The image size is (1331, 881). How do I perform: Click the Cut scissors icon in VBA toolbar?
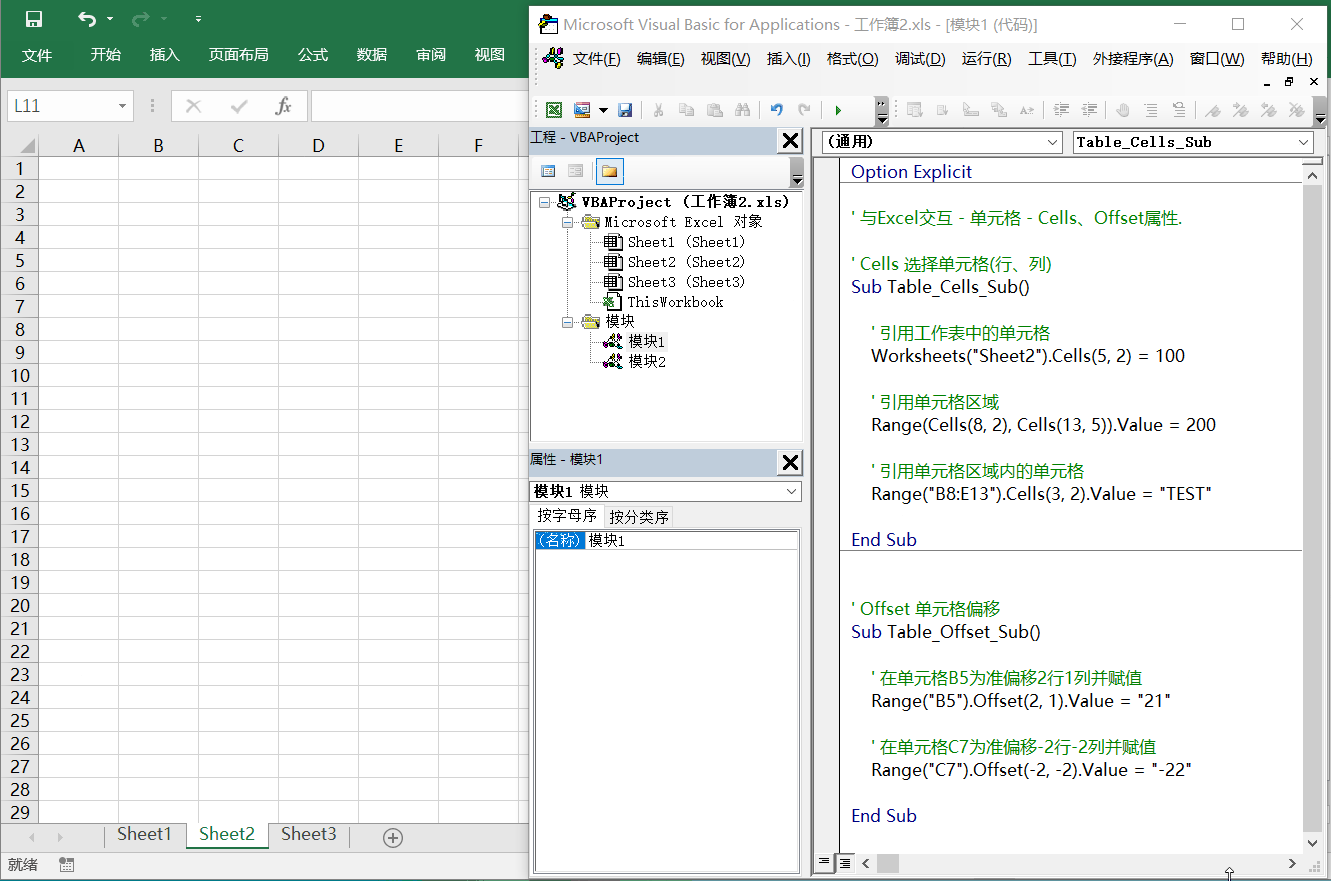pyautogui.click(x=658, y=110)
